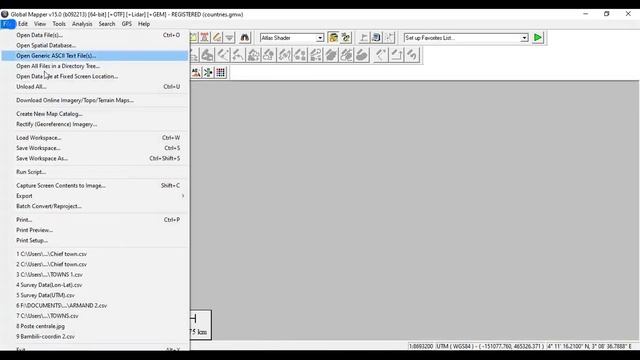Image resolution: width=640 pixels, height=360 pixels.
Task: Select Open Generic ASCII Text File(s)...
Action: click(x=95, y=56)
